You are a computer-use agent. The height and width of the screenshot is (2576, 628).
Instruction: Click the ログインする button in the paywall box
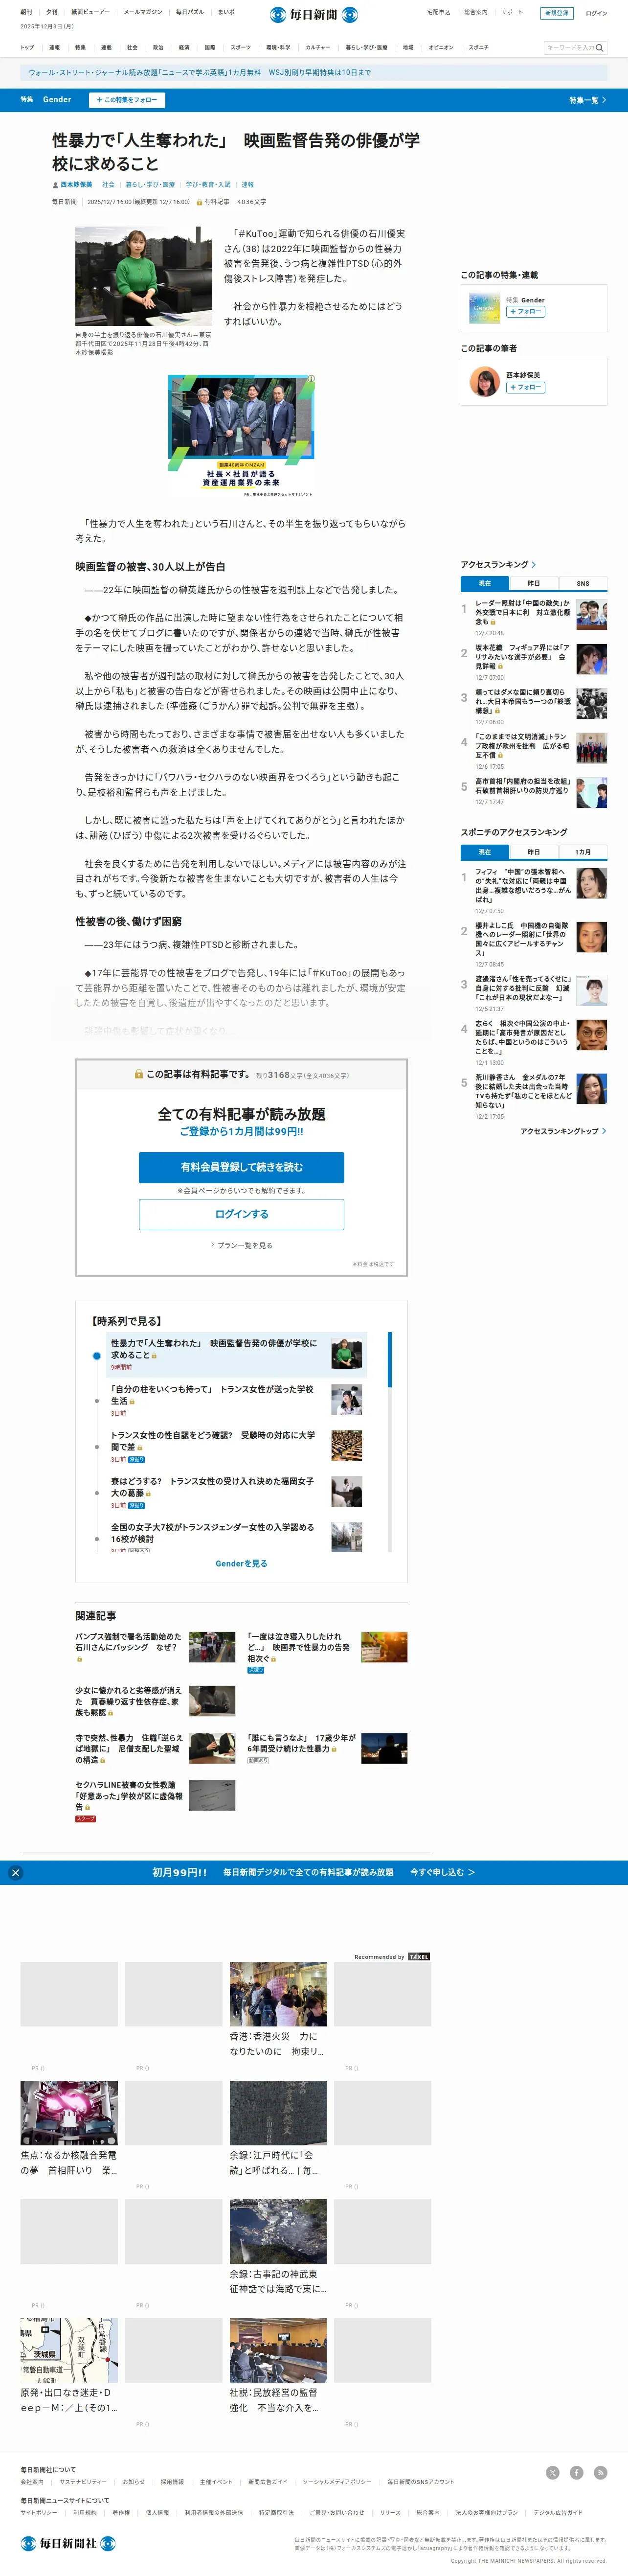pos(241,1214)
